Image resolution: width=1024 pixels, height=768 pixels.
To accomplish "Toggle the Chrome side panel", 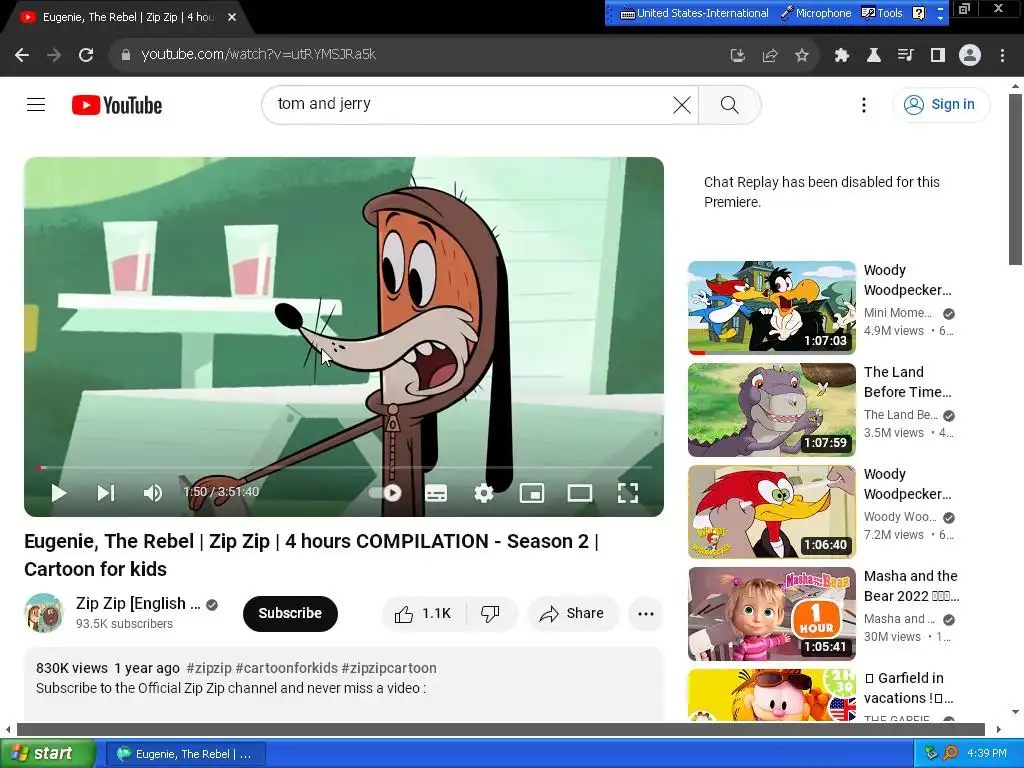I will click(x=938, y=55).
